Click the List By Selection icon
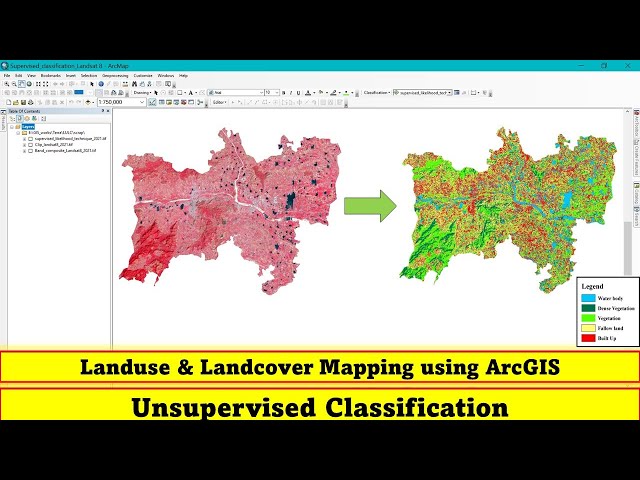Screen dimensions: 640x480 [x=34, y=118]
